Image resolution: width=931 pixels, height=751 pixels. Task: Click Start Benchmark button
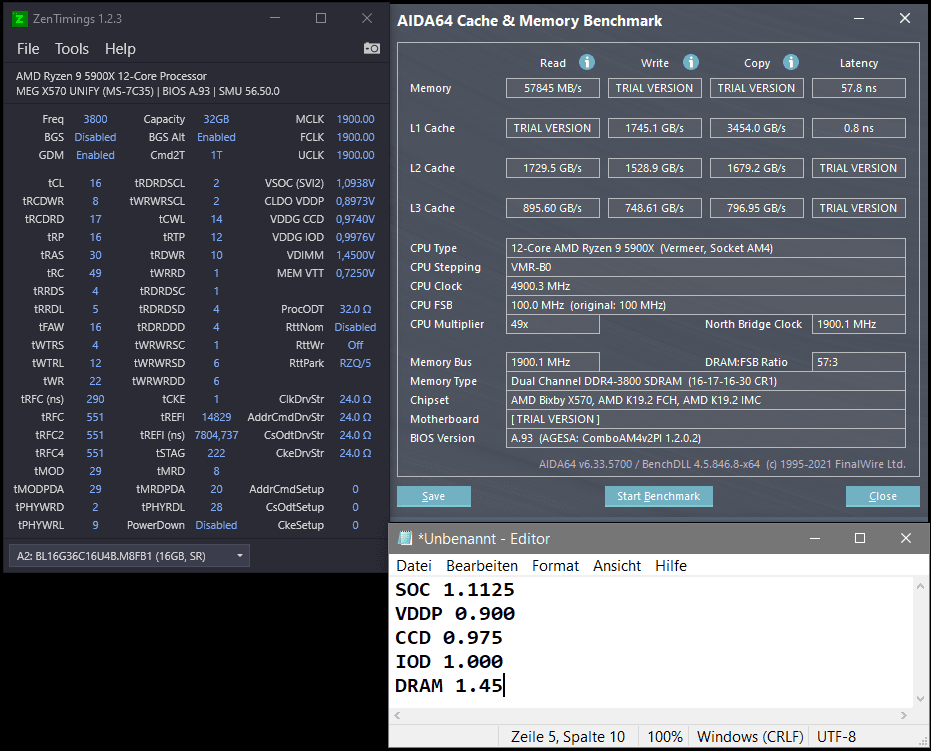[x=658, y=496]
